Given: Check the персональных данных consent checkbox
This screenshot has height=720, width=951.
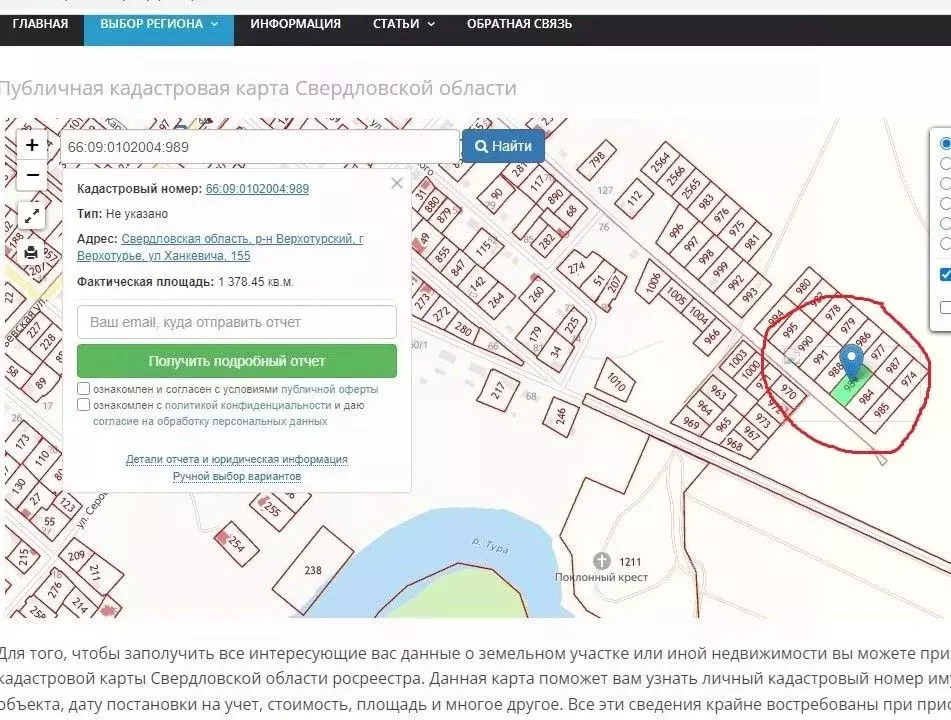Looking at the screenshot, I should [84, 405].
